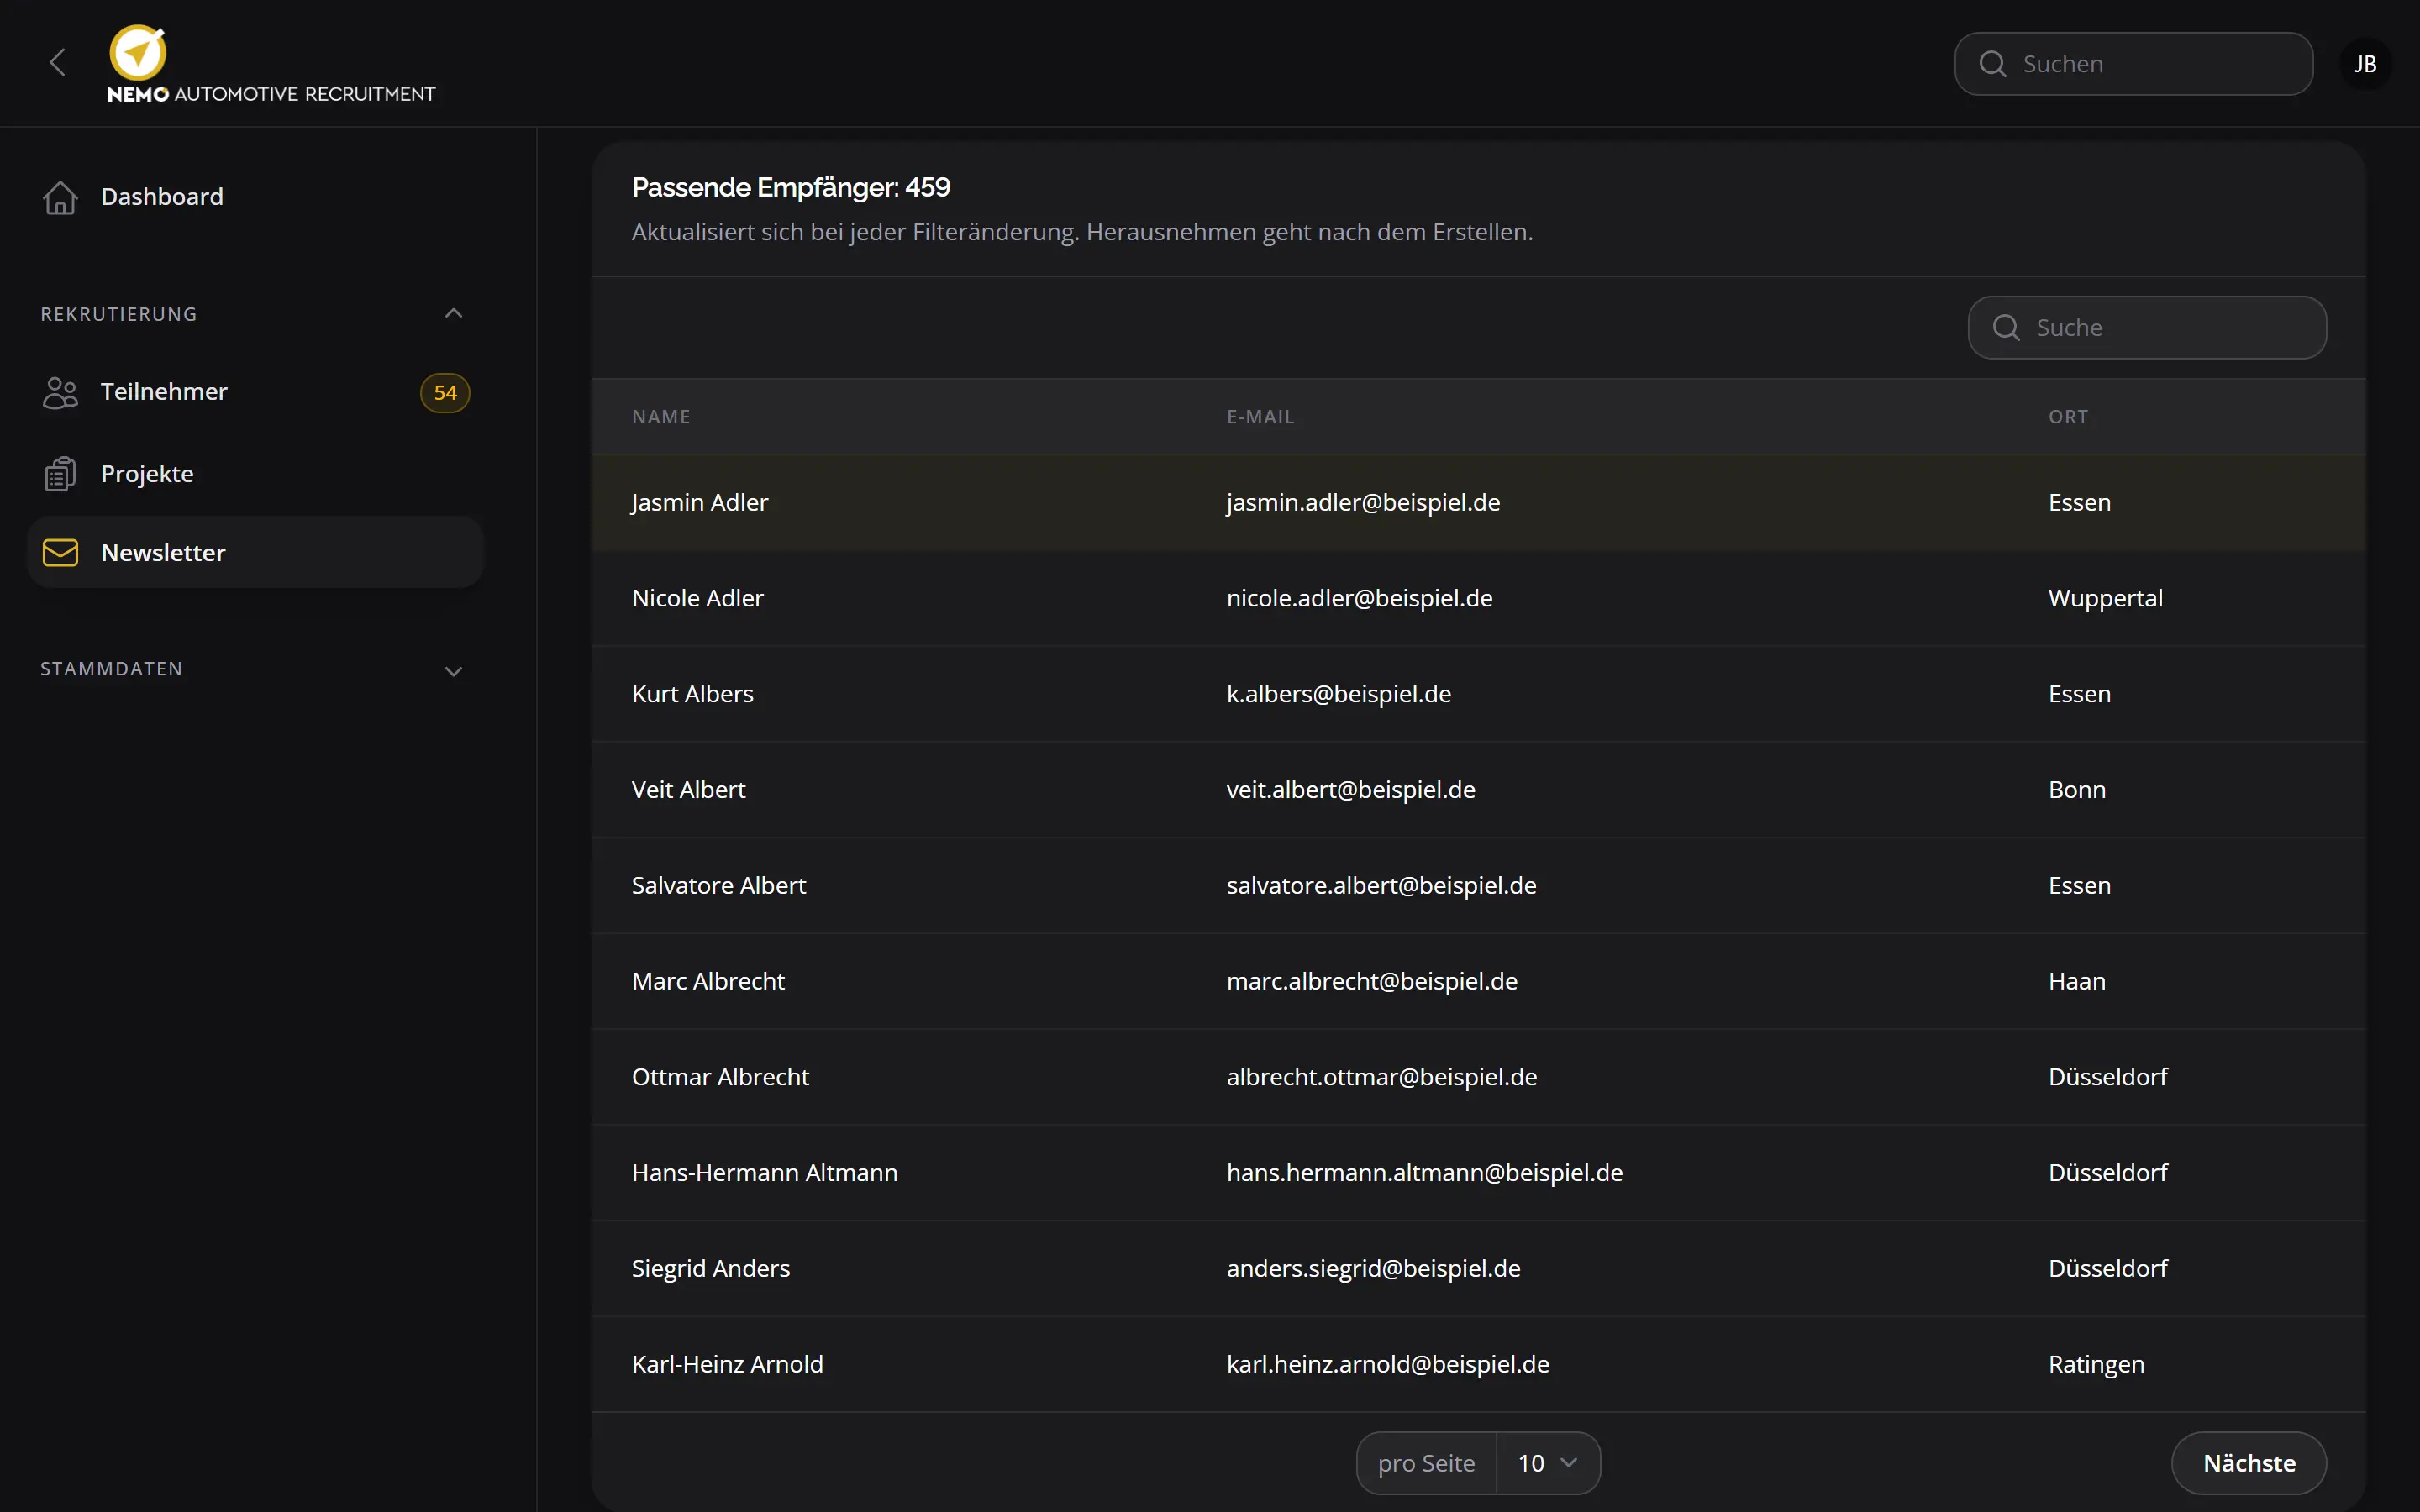Click the magnifier in table Suche field
Image resolution: width=2420 pixels, height=1512 pixels.
[2006, 327]
